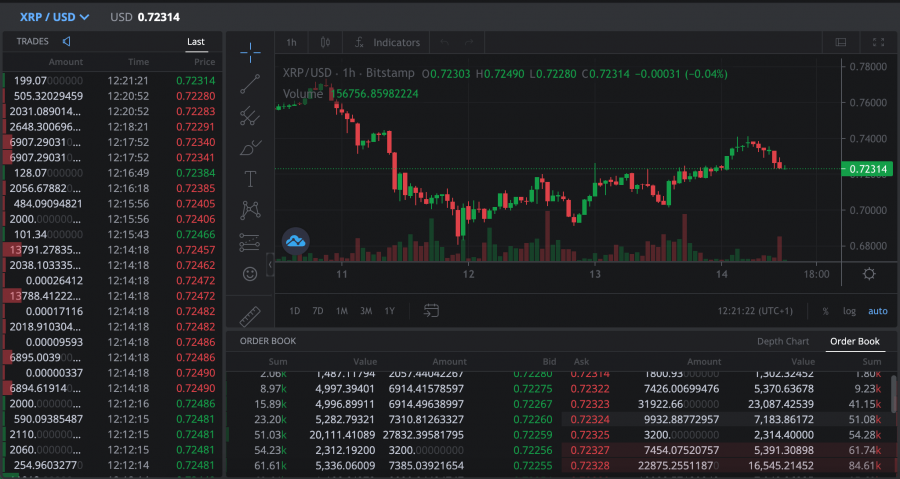Open the candlestick chart style selector
This screenshot has height=479, width=900.
point(325,43)
